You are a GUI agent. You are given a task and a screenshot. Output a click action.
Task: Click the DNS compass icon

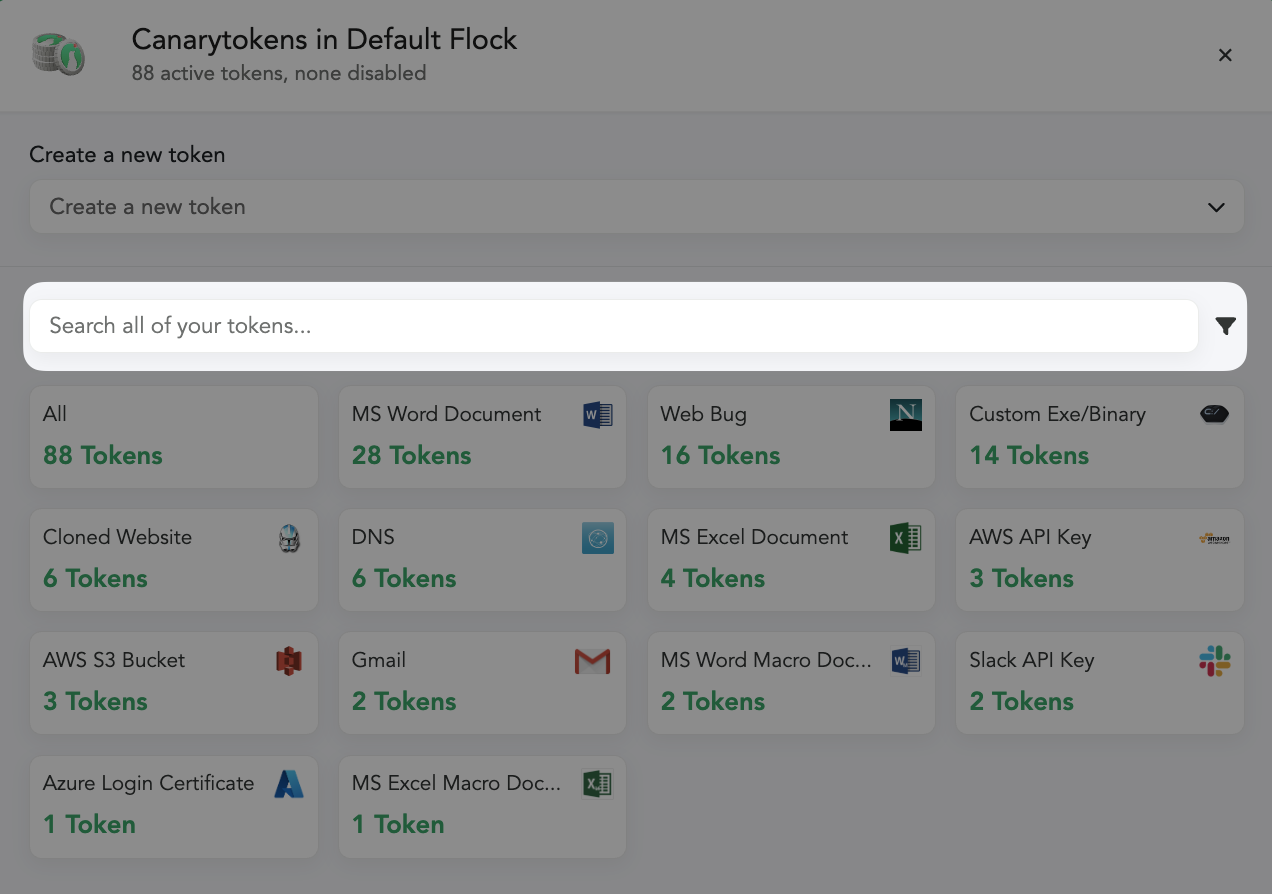click(x=597, y=538)
